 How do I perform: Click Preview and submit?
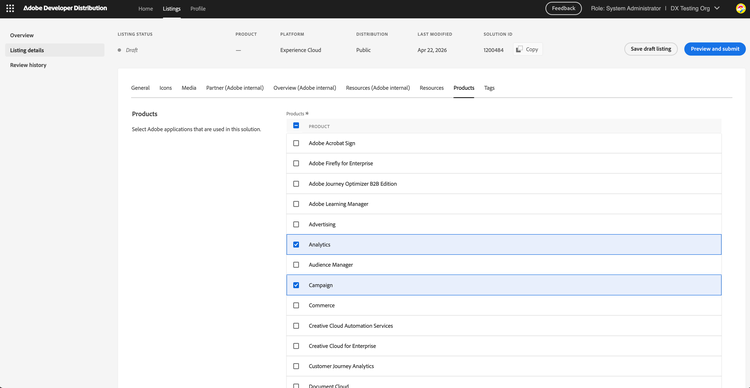tap(715, 49)
